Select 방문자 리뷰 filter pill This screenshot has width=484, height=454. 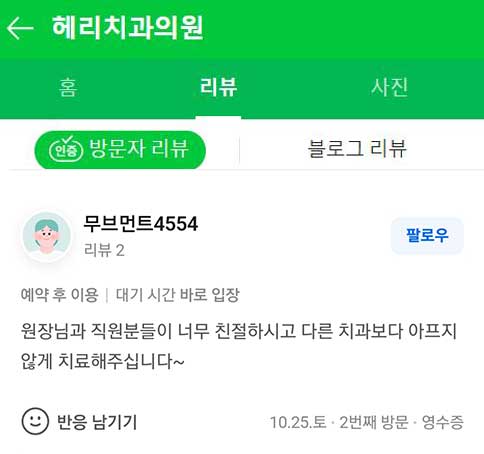point(120,150)
